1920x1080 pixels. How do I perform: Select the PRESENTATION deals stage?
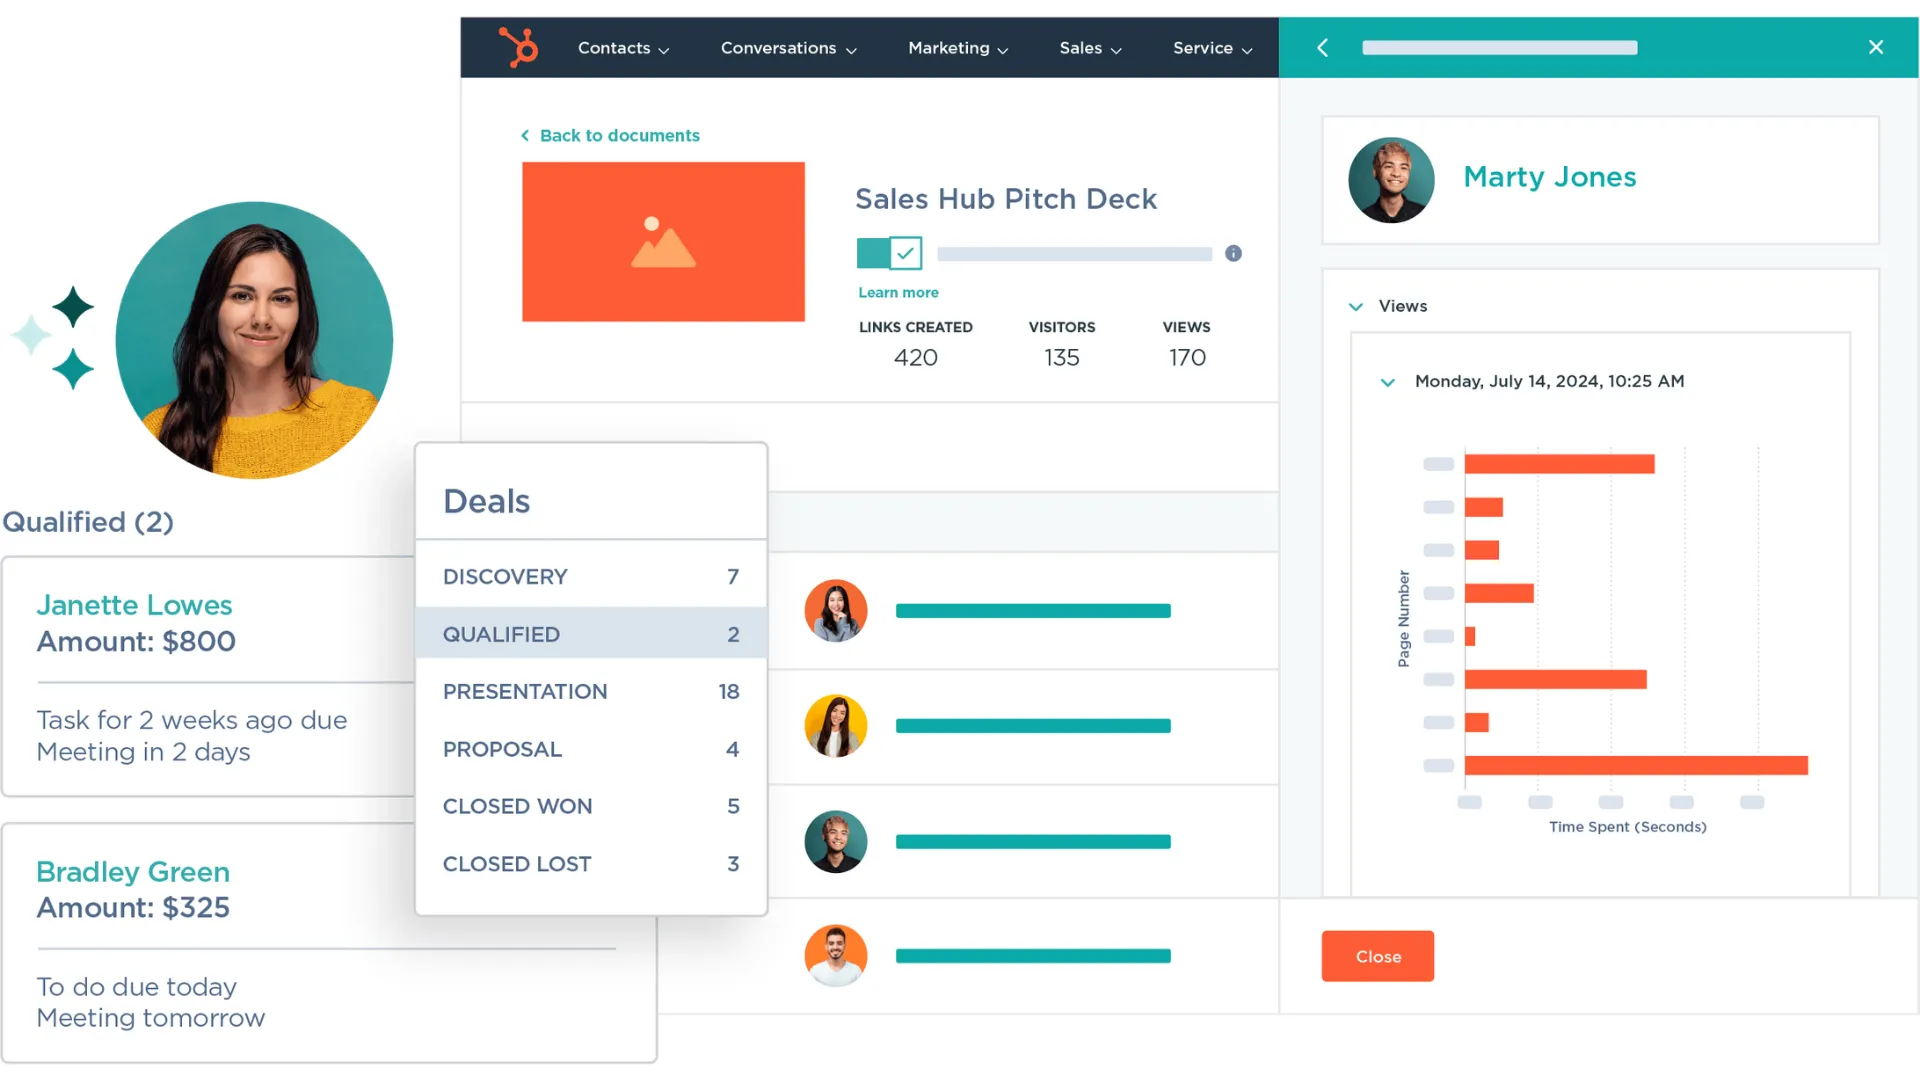point(590,692)
